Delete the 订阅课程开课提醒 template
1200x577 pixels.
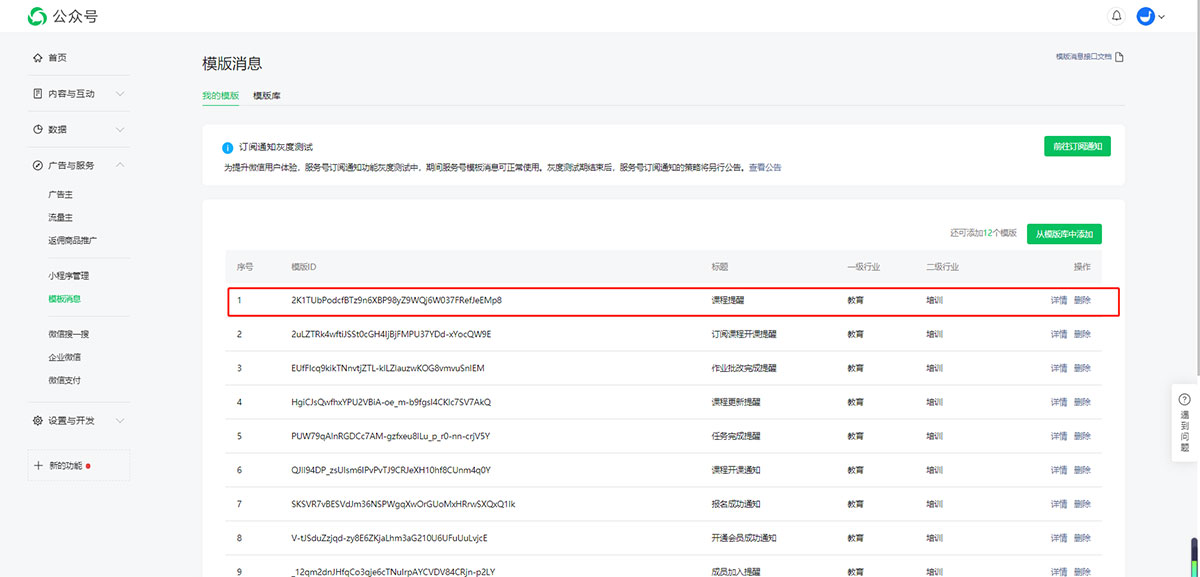[1082, 334]
